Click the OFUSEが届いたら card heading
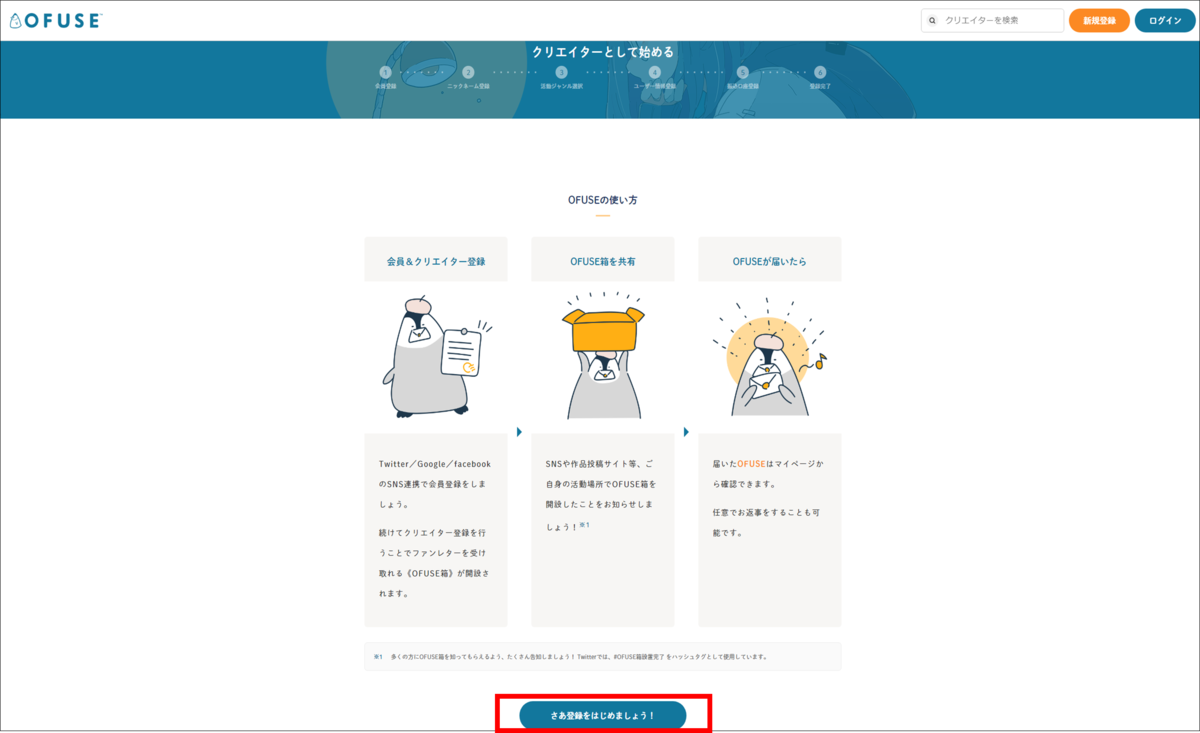Viewport: 1200px width, 733px height. pyautogui.click(x=770, y=261)
